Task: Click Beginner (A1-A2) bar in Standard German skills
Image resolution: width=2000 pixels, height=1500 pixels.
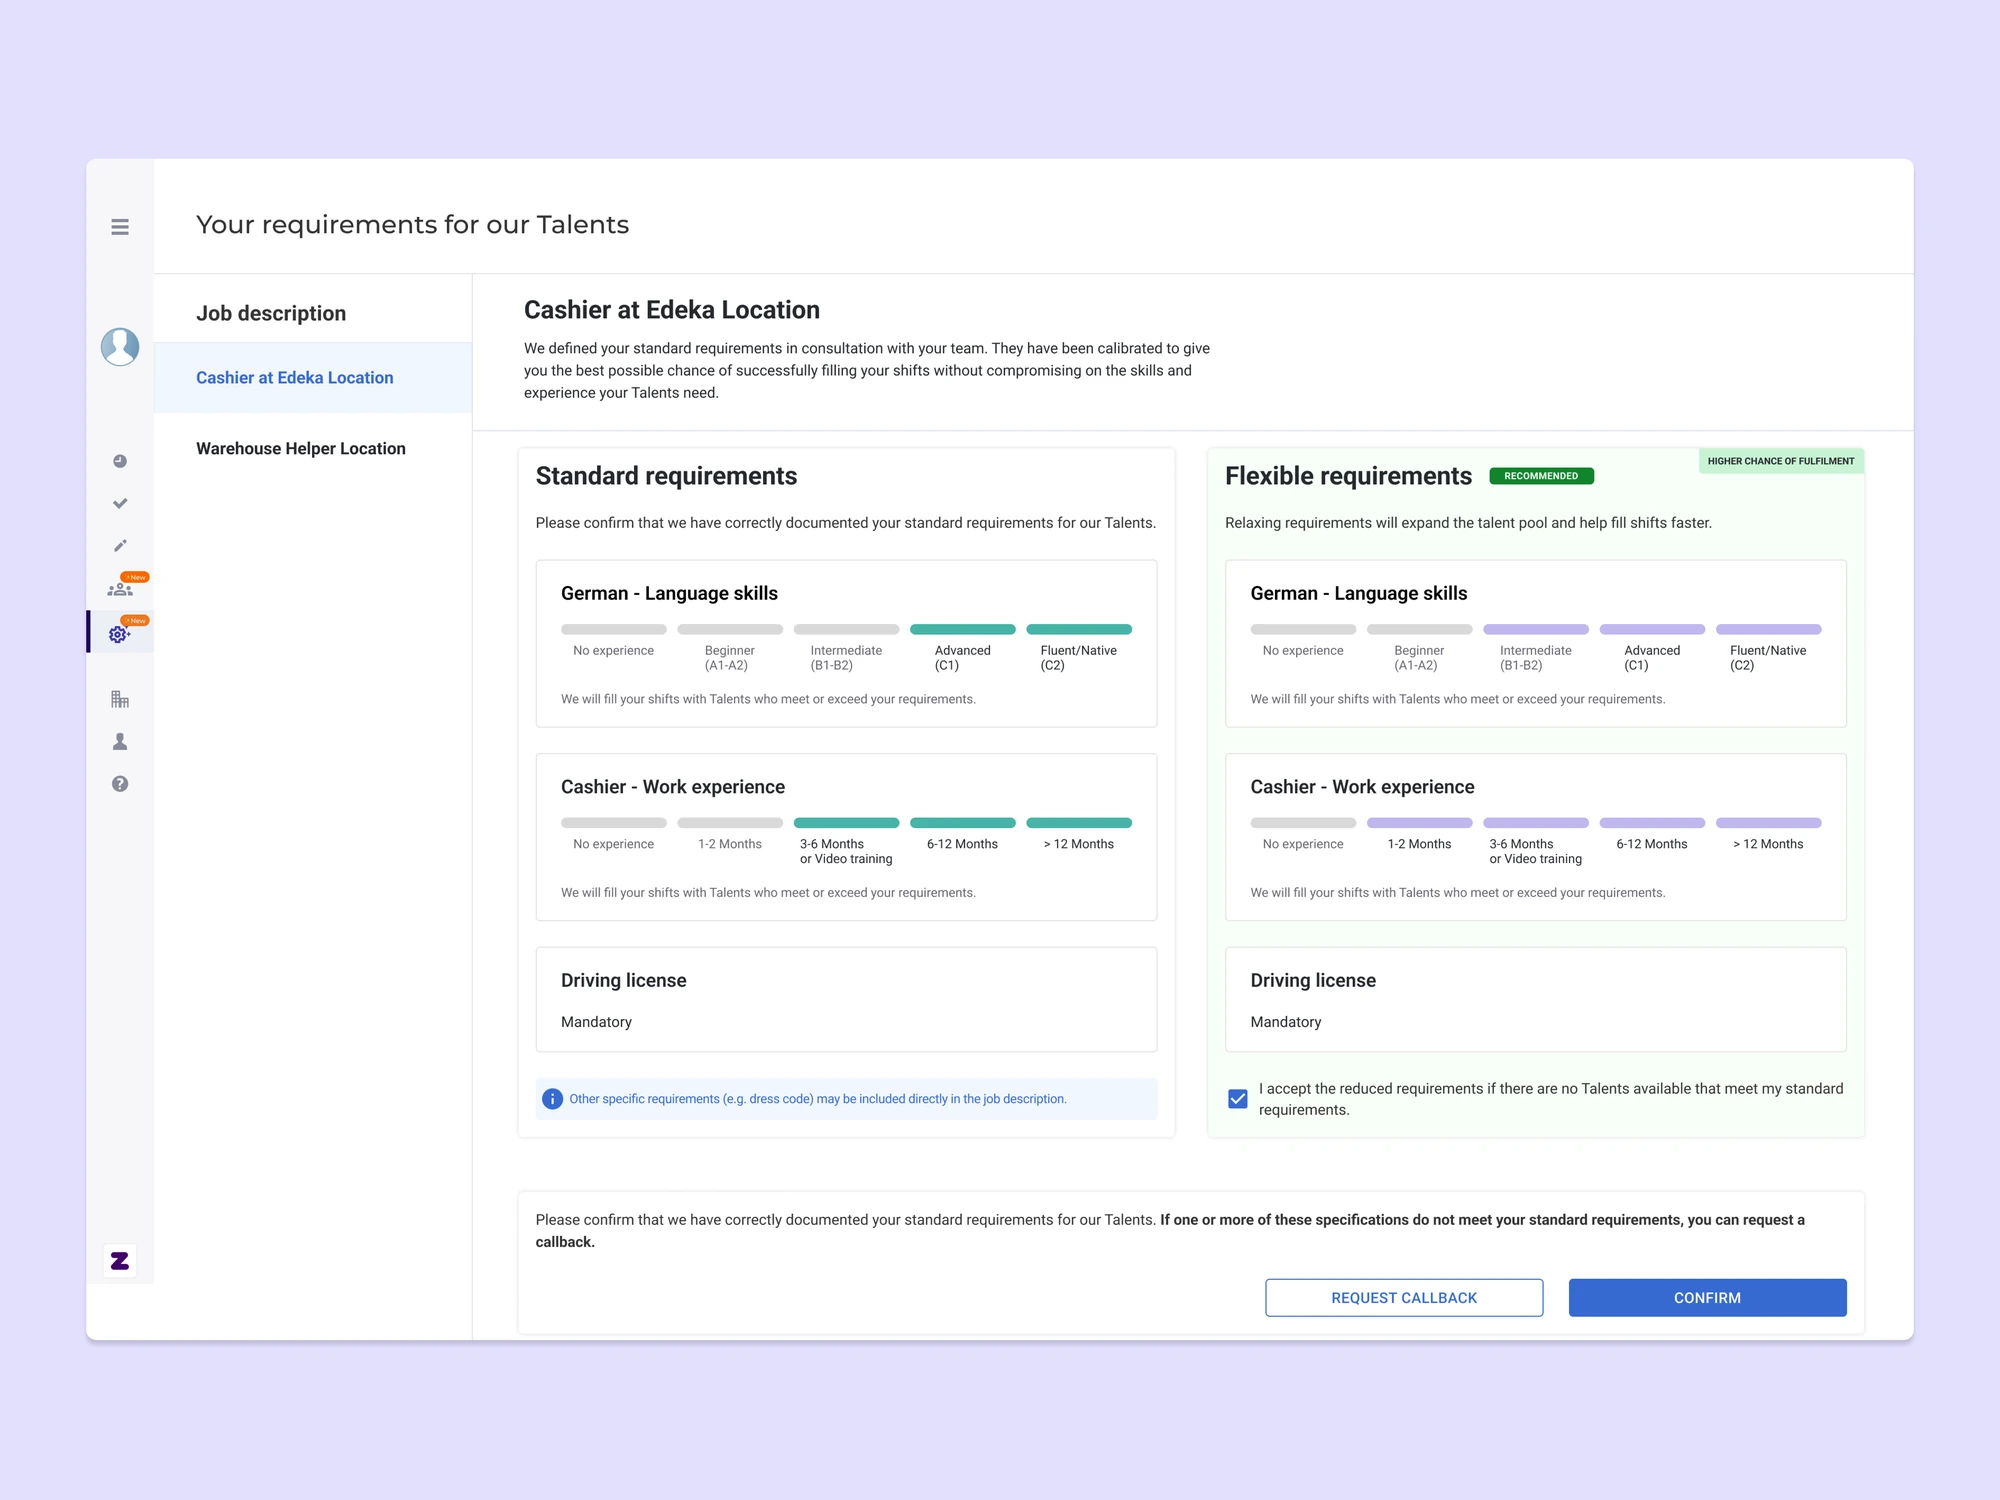Action: click(730, 630)
